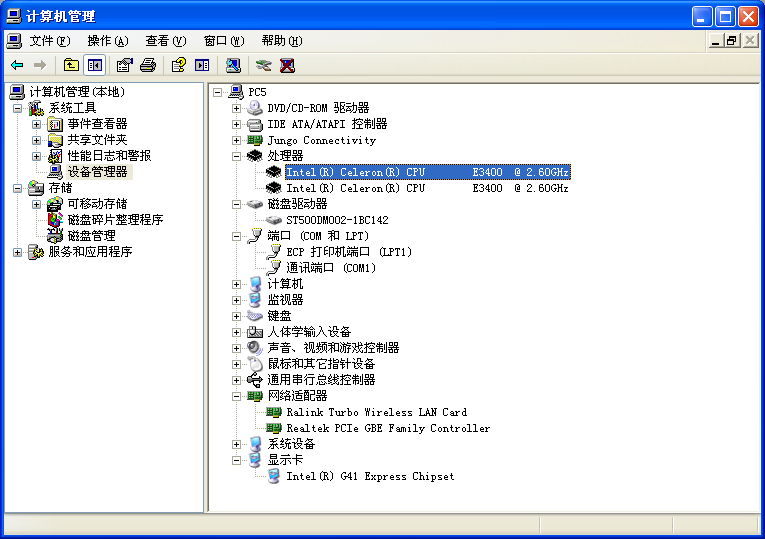Open the system menu icon in menu bar

click(14, 41)
